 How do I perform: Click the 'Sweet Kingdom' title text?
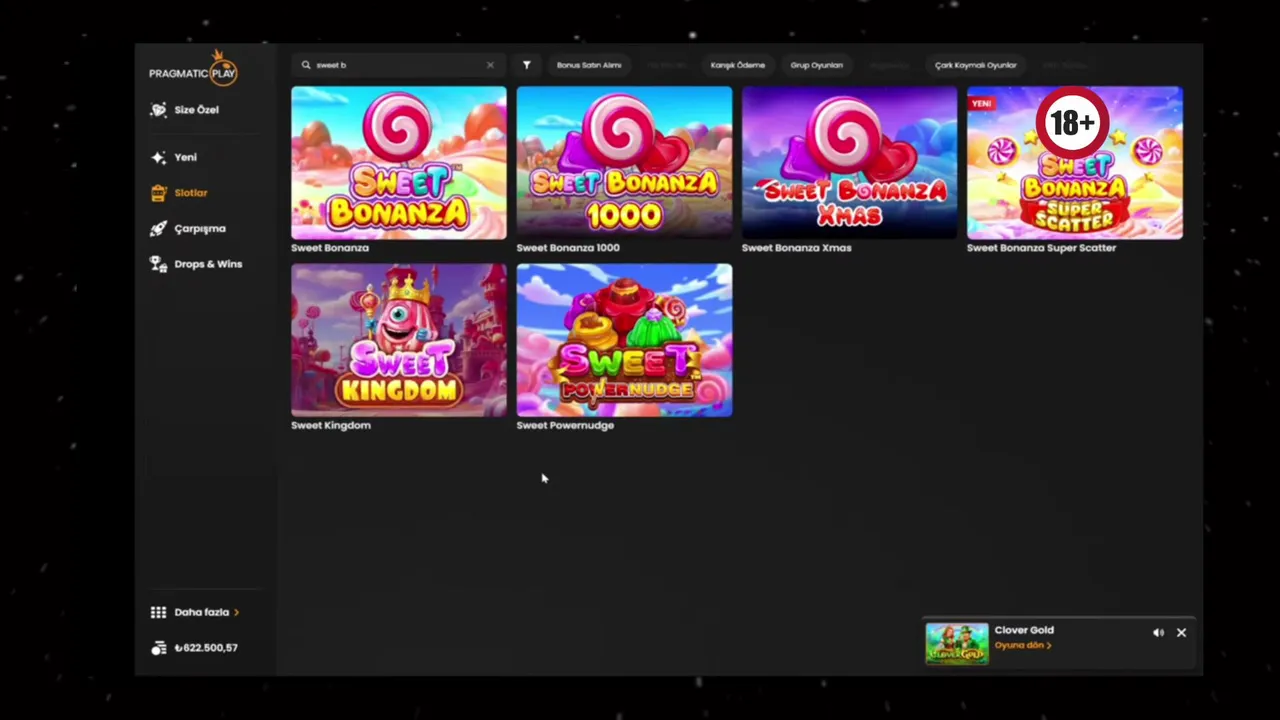(x=331, y=425)
